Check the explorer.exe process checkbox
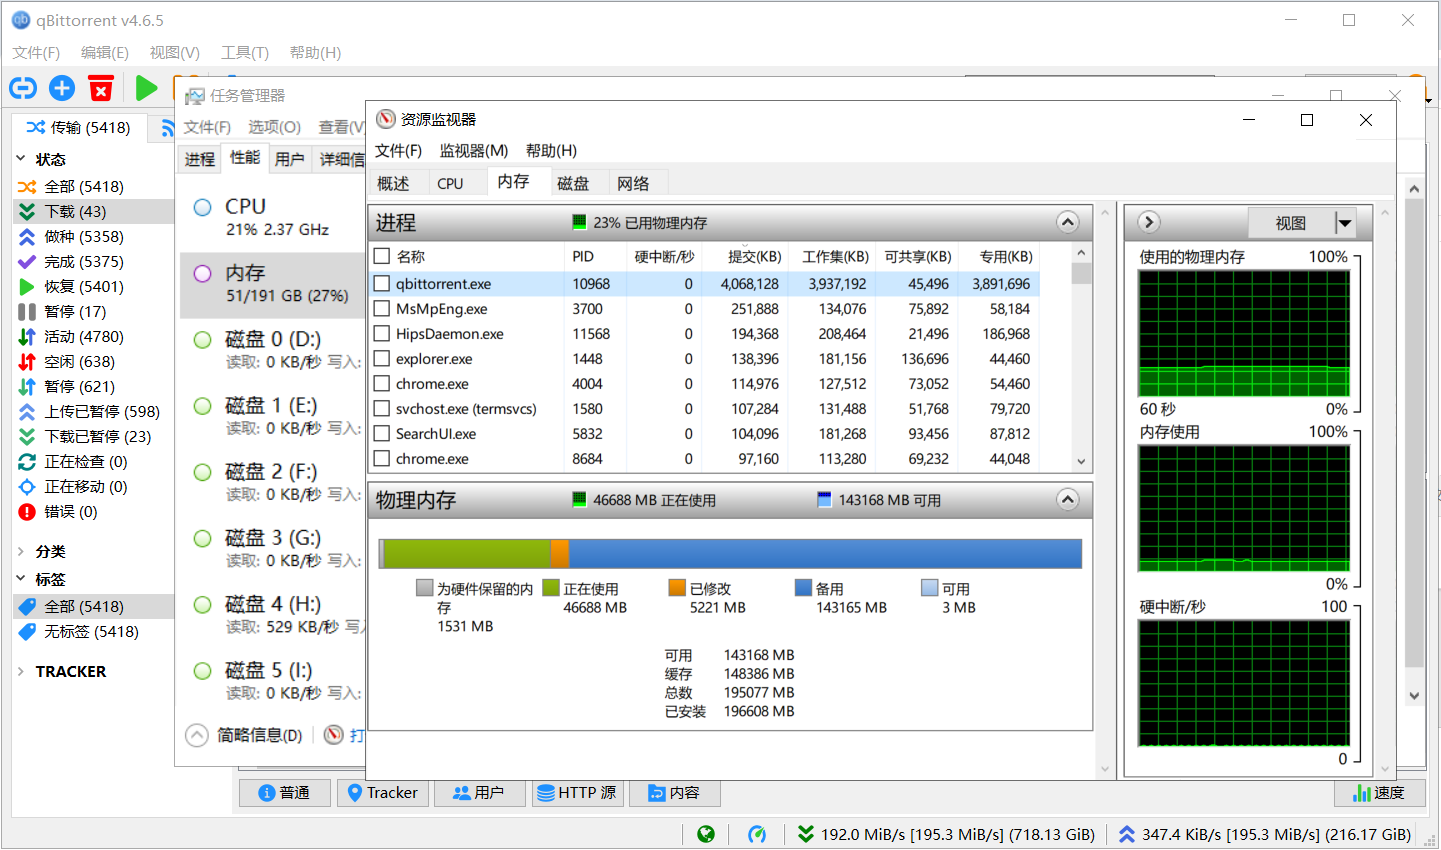Screen dimensions: 1441x850 coord(381,358)
